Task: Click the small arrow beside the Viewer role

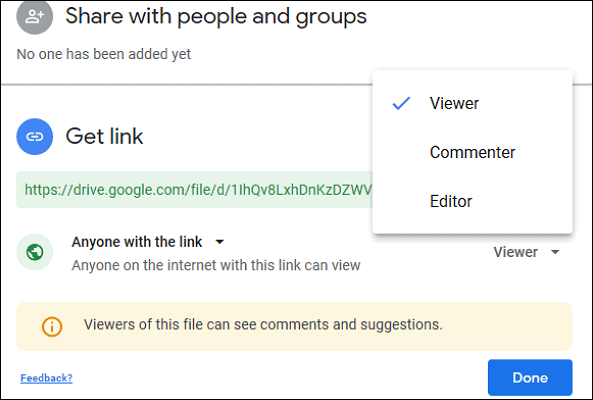Action: pyautogui.click(x=555, y=252)
